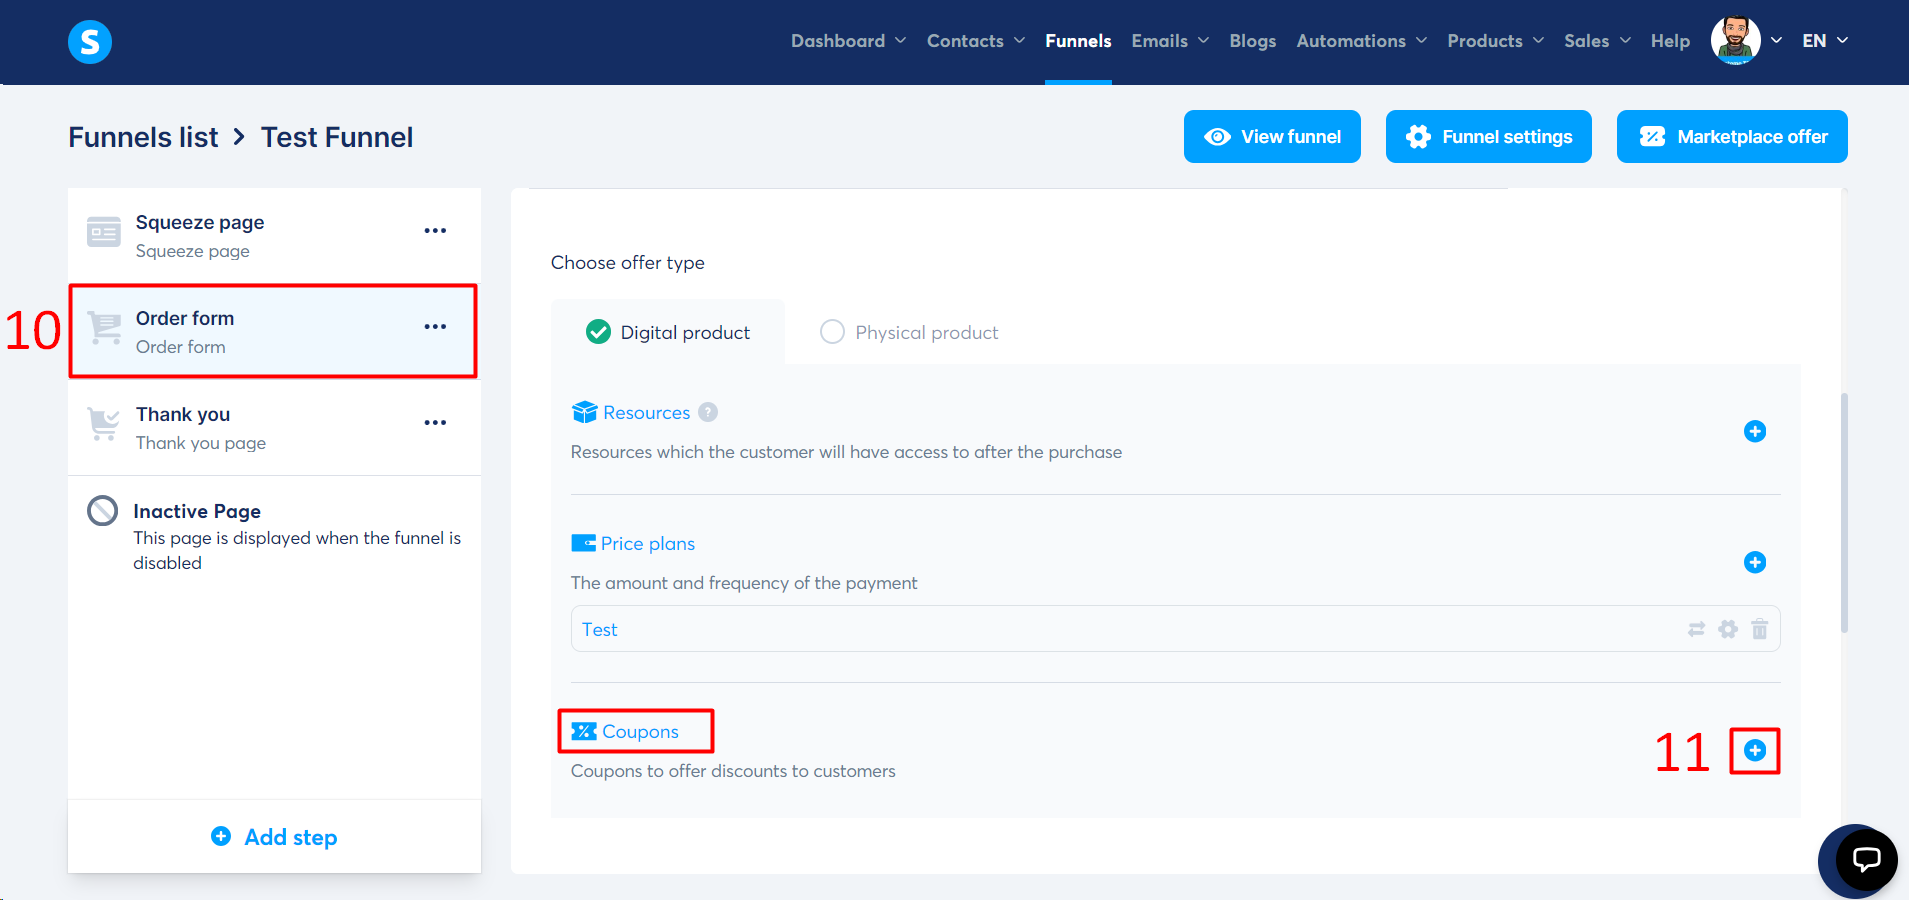
Task: Click Add step below the funnel steps
Action: 273,836
